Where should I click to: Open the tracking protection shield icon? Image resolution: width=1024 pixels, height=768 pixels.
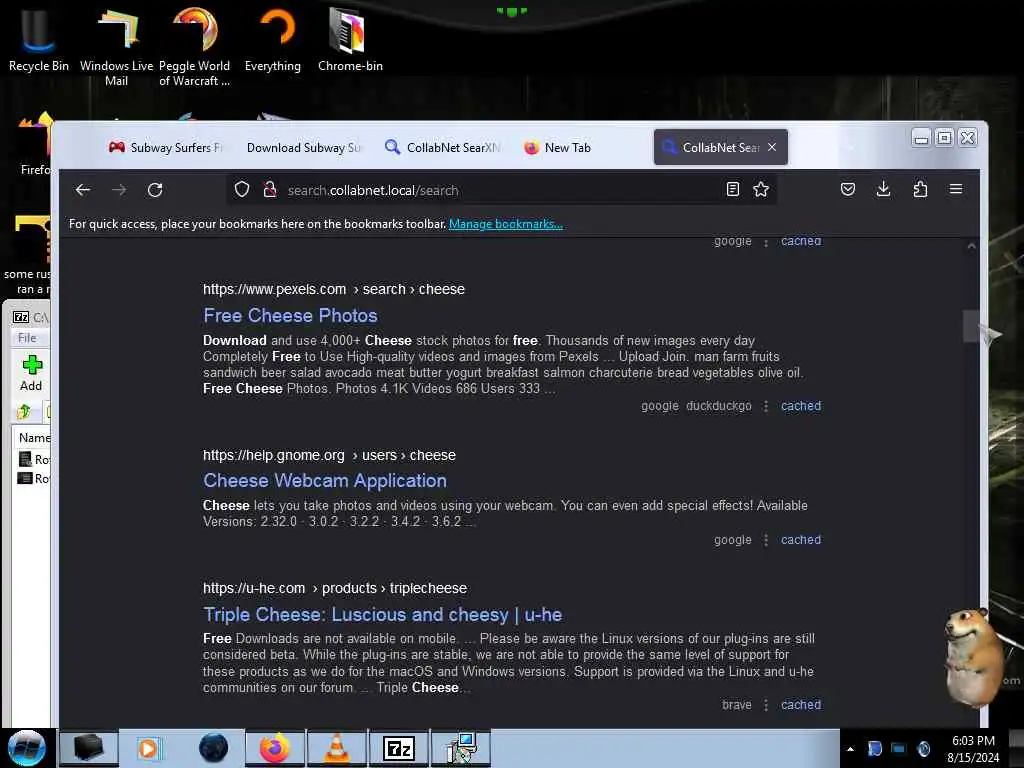[242, 190]
